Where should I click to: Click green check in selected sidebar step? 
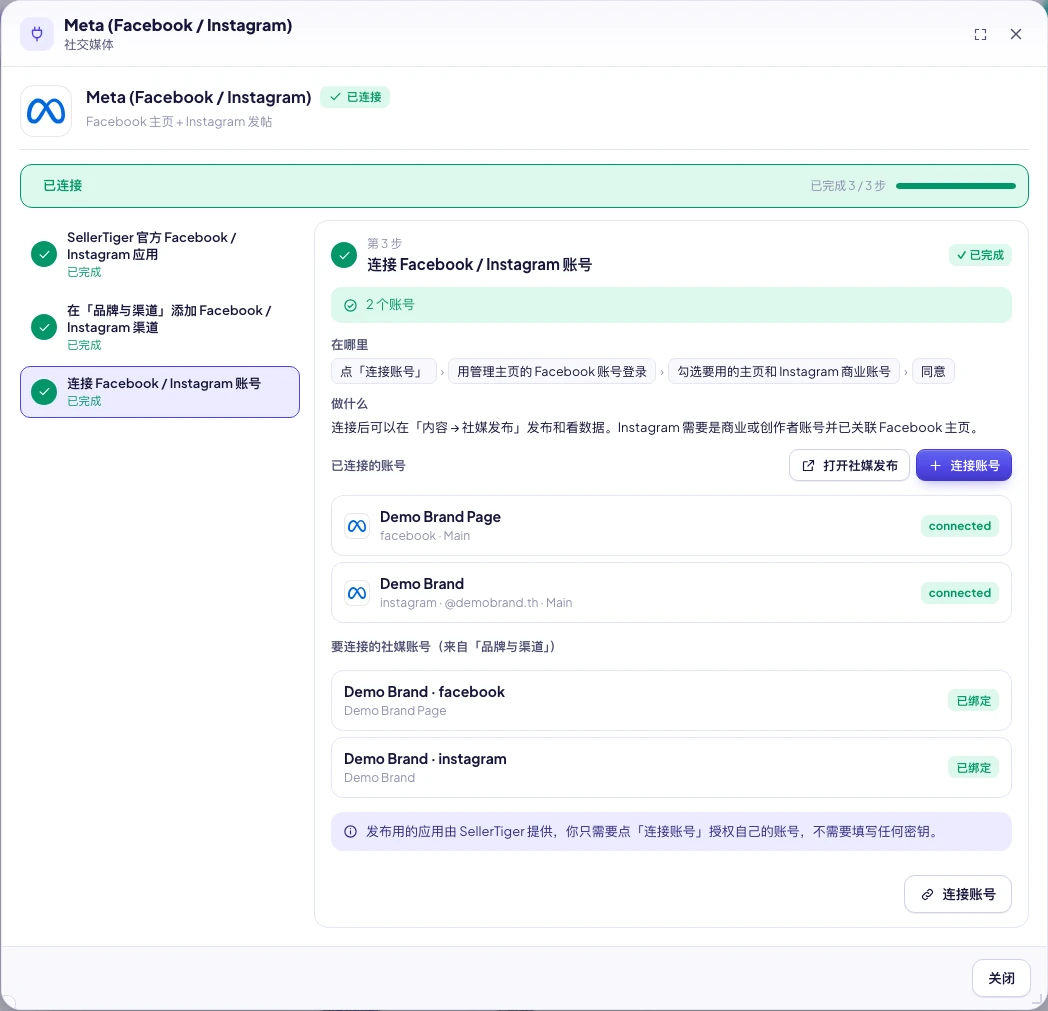[44, 392]
